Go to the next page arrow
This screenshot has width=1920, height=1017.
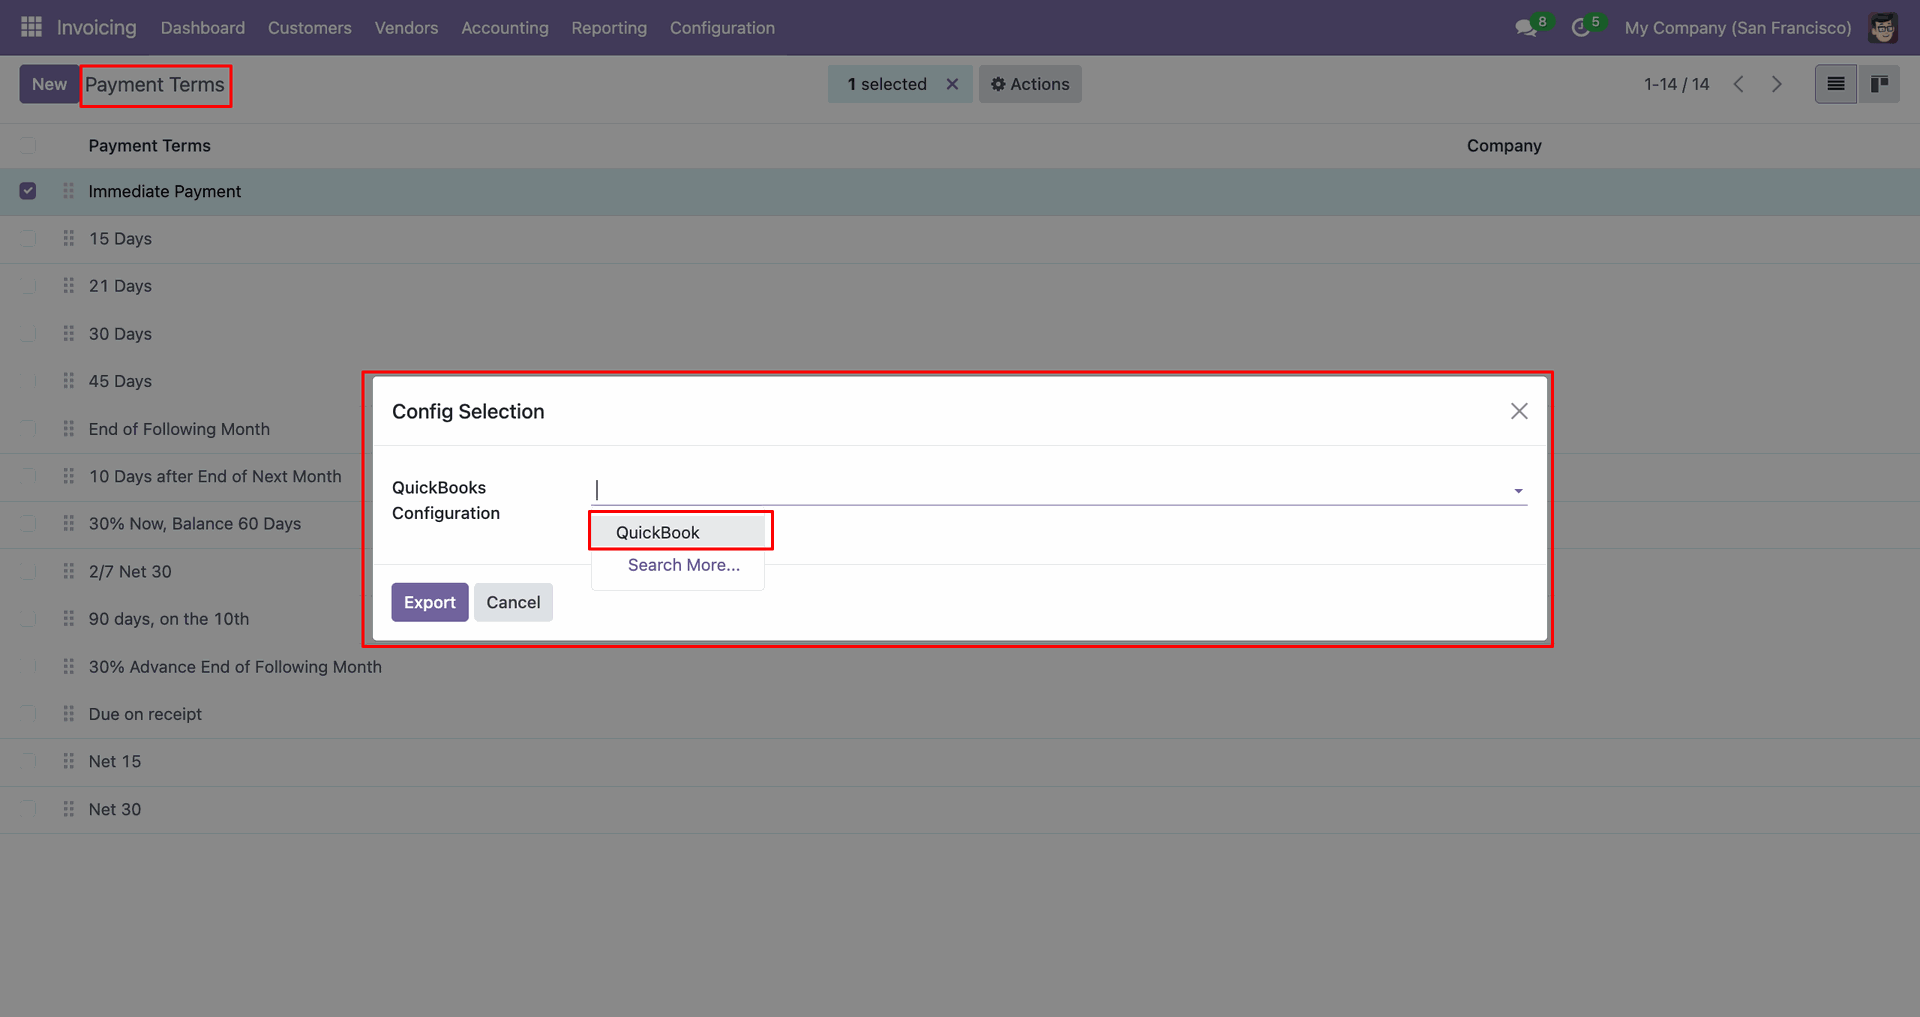1777,84
